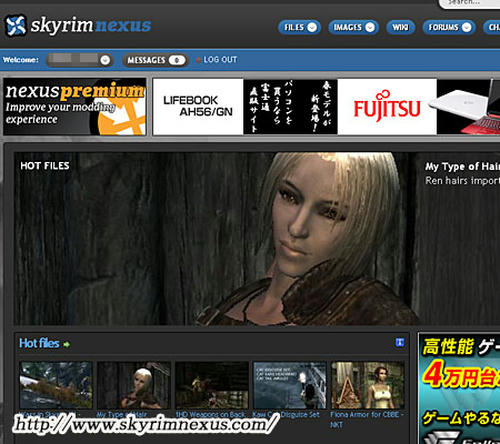Screen dimensions: 500x444
Task: Click the 'HOT FILES' banner heading
Action: [45, 166]
